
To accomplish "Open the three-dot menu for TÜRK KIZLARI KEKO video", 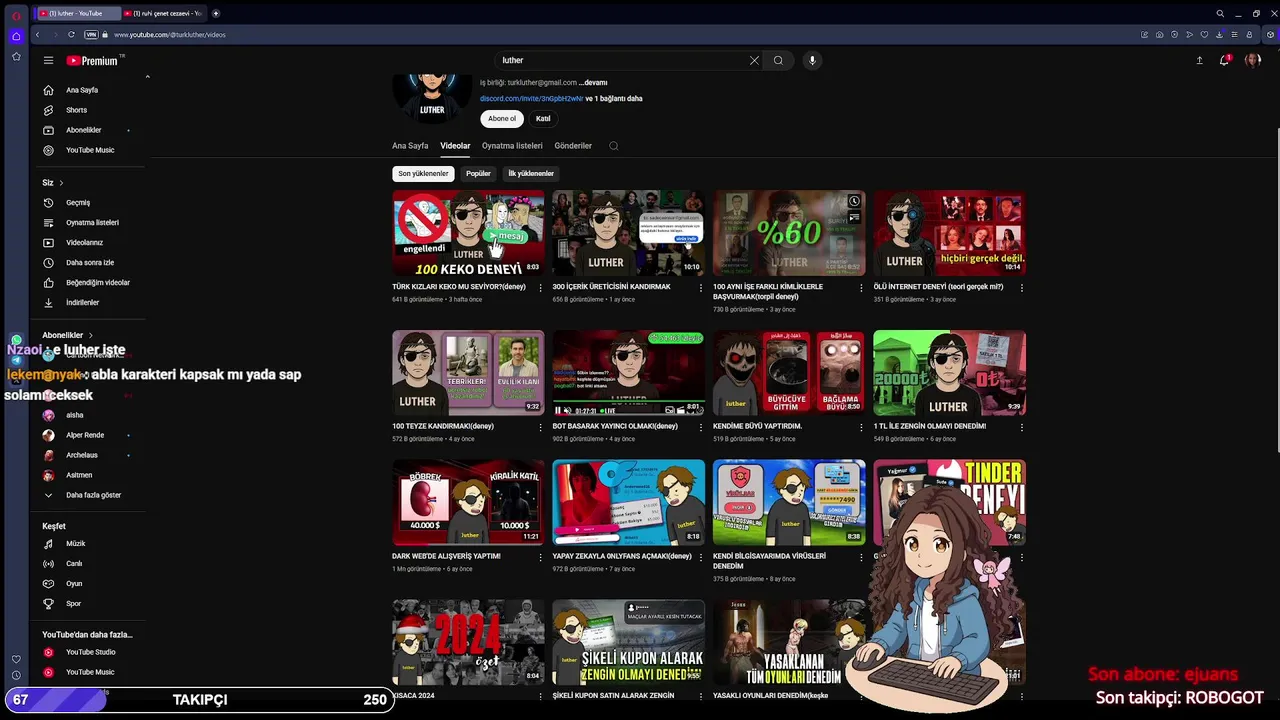I will click(541, 288).
